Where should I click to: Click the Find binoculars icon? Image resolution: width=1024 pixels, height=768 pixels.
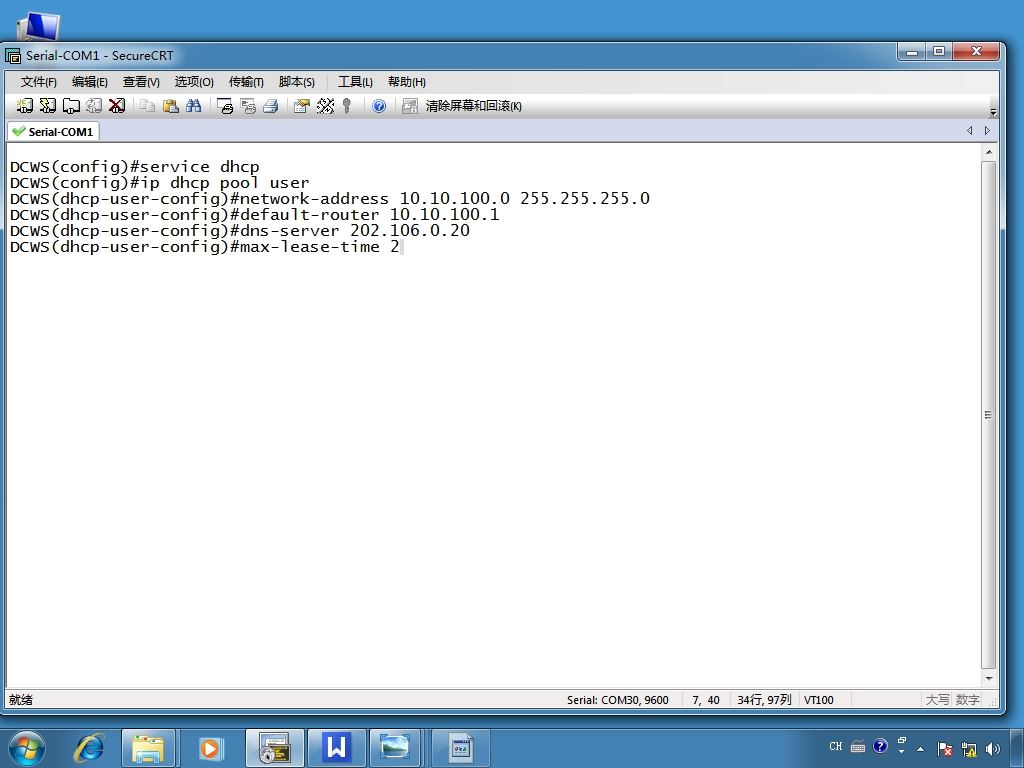click(193, 106)
